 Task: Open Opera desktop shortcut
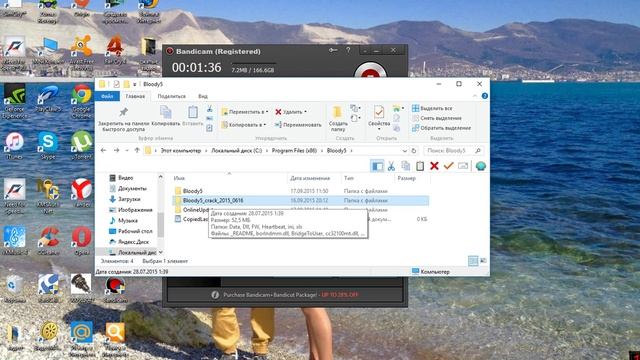click(82, 240)
